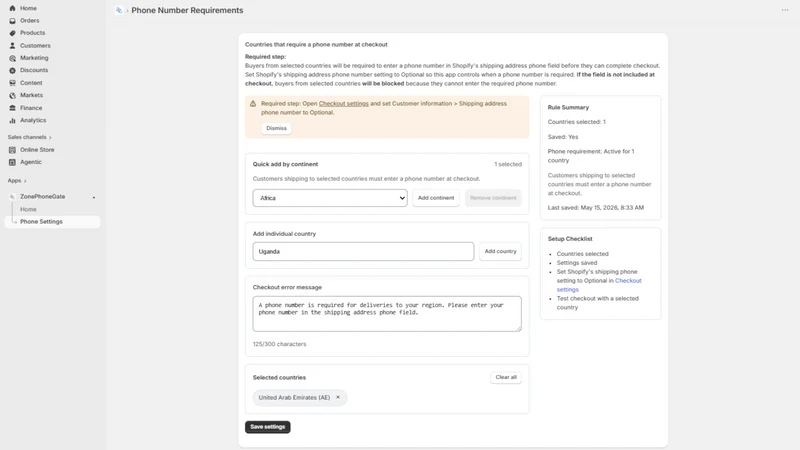
Task: Open Discounts in the sidebar
Action: pyautogui.click(x=34, y=70)
